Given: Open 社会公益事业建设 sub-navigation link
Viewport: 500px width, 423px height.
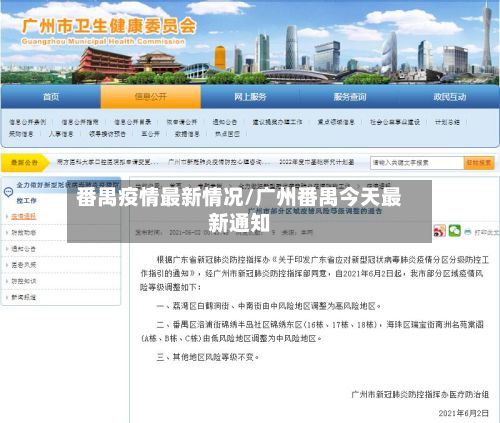Looking at the screenshot, I should tap(395, 122).
